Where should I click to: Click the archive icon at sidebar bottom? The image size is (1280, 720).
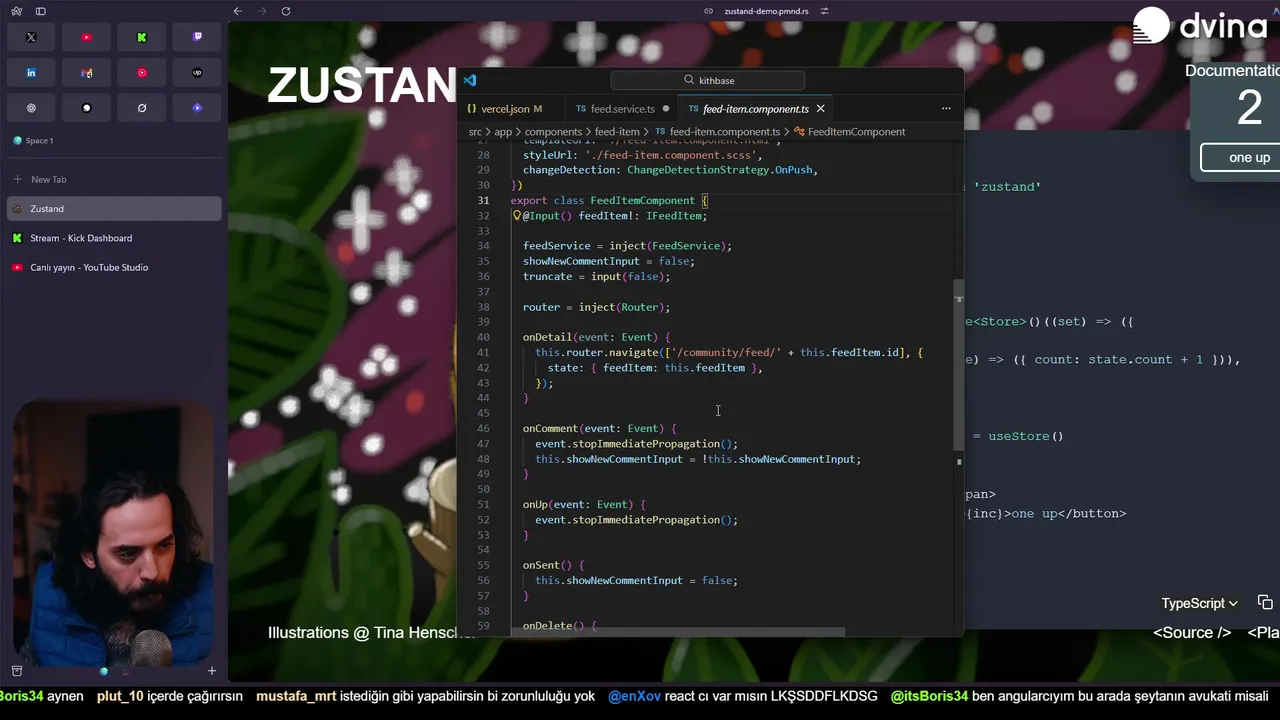tap(17, 671)
